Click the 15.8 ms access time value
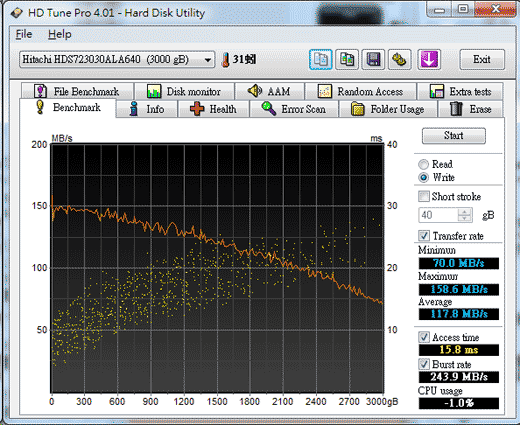The height and width of the screenshot is (425, 520). (x=459, y=350)
